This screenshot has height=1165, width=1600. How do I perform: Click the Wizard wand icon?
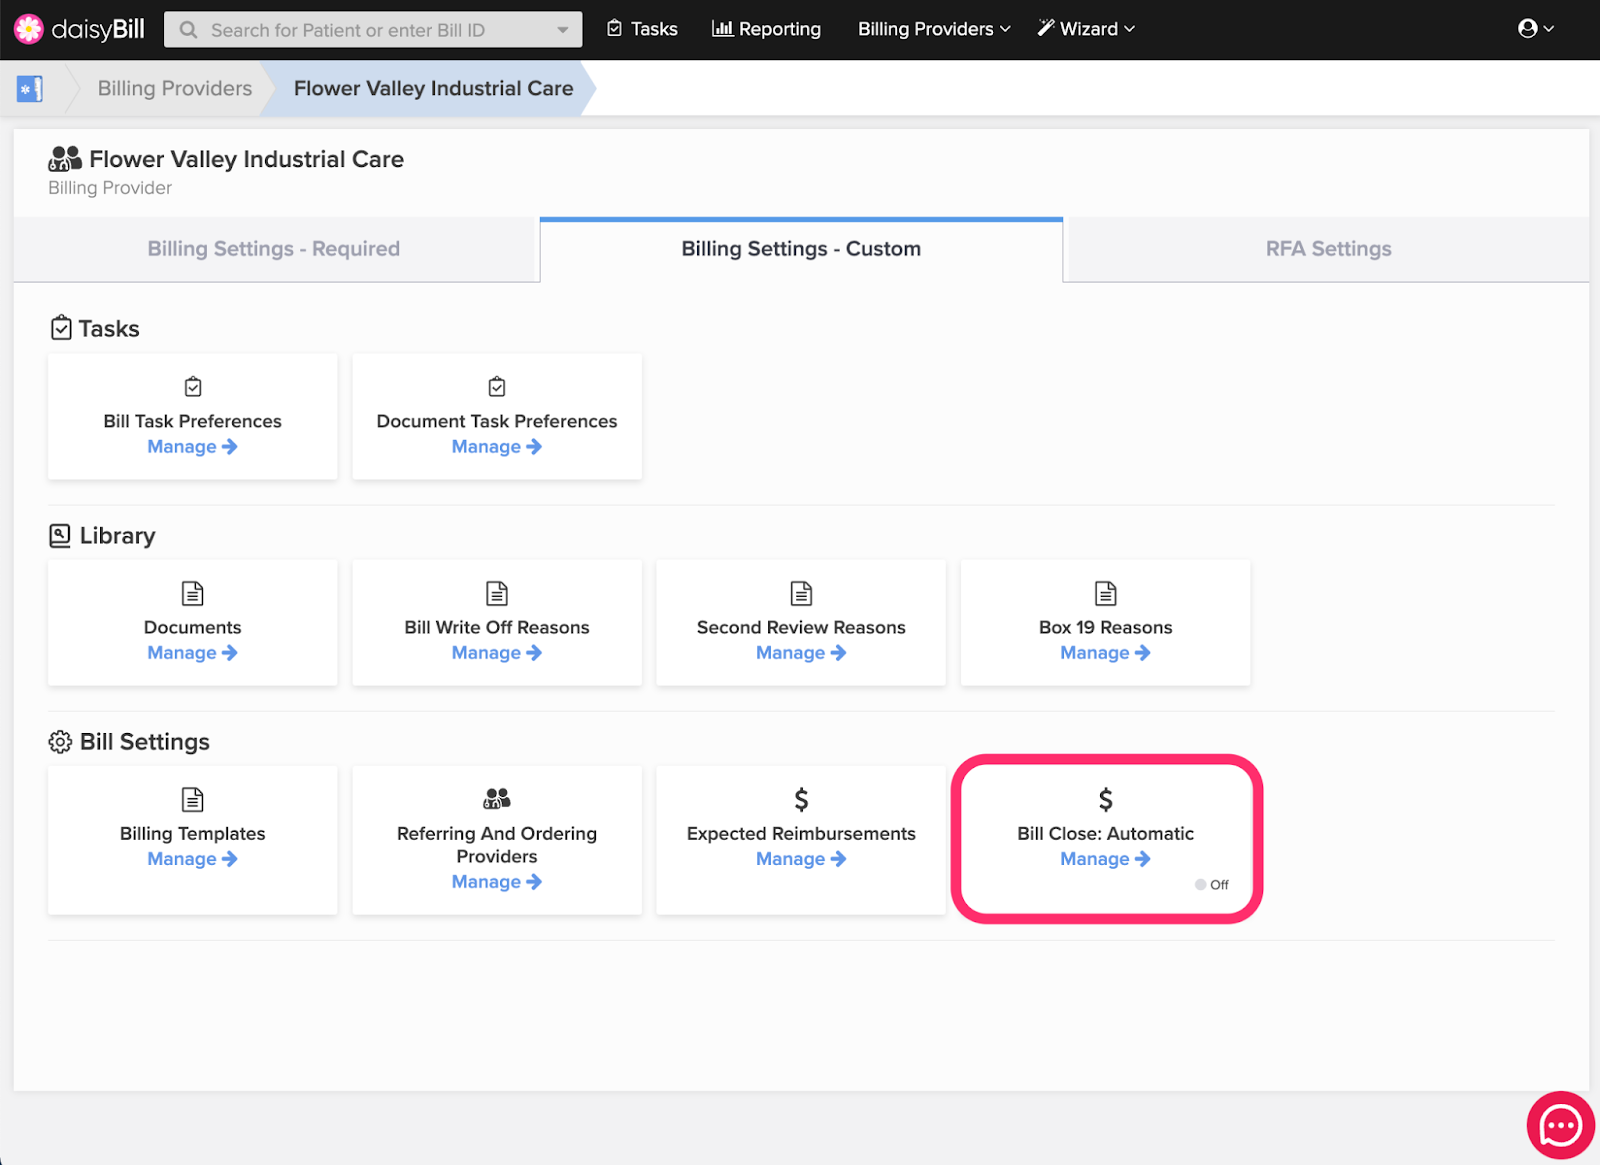[x=1046, y=28]
